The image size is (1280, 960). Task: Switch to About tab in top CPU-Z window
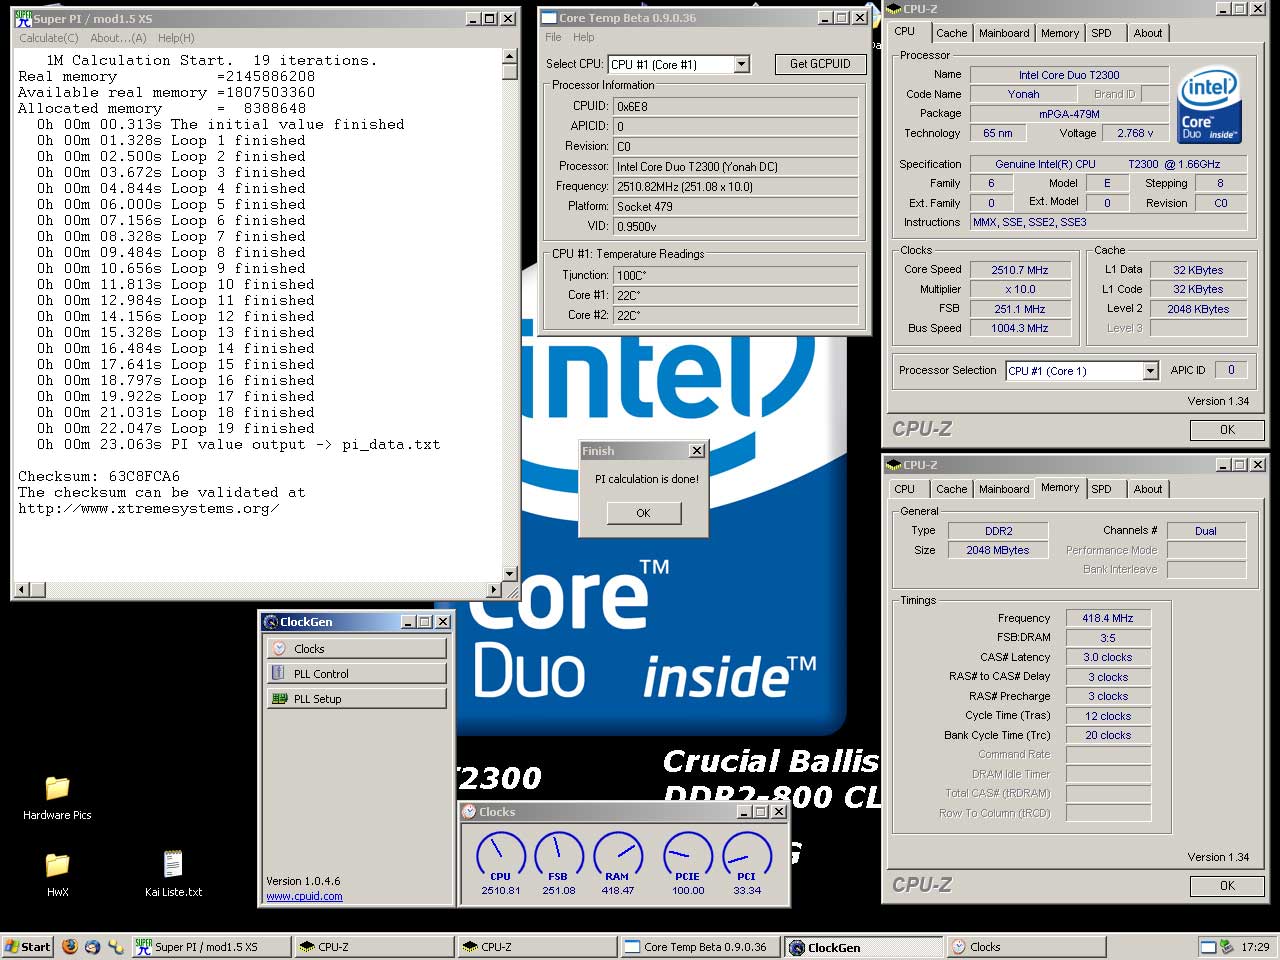tap(1148, 33)
